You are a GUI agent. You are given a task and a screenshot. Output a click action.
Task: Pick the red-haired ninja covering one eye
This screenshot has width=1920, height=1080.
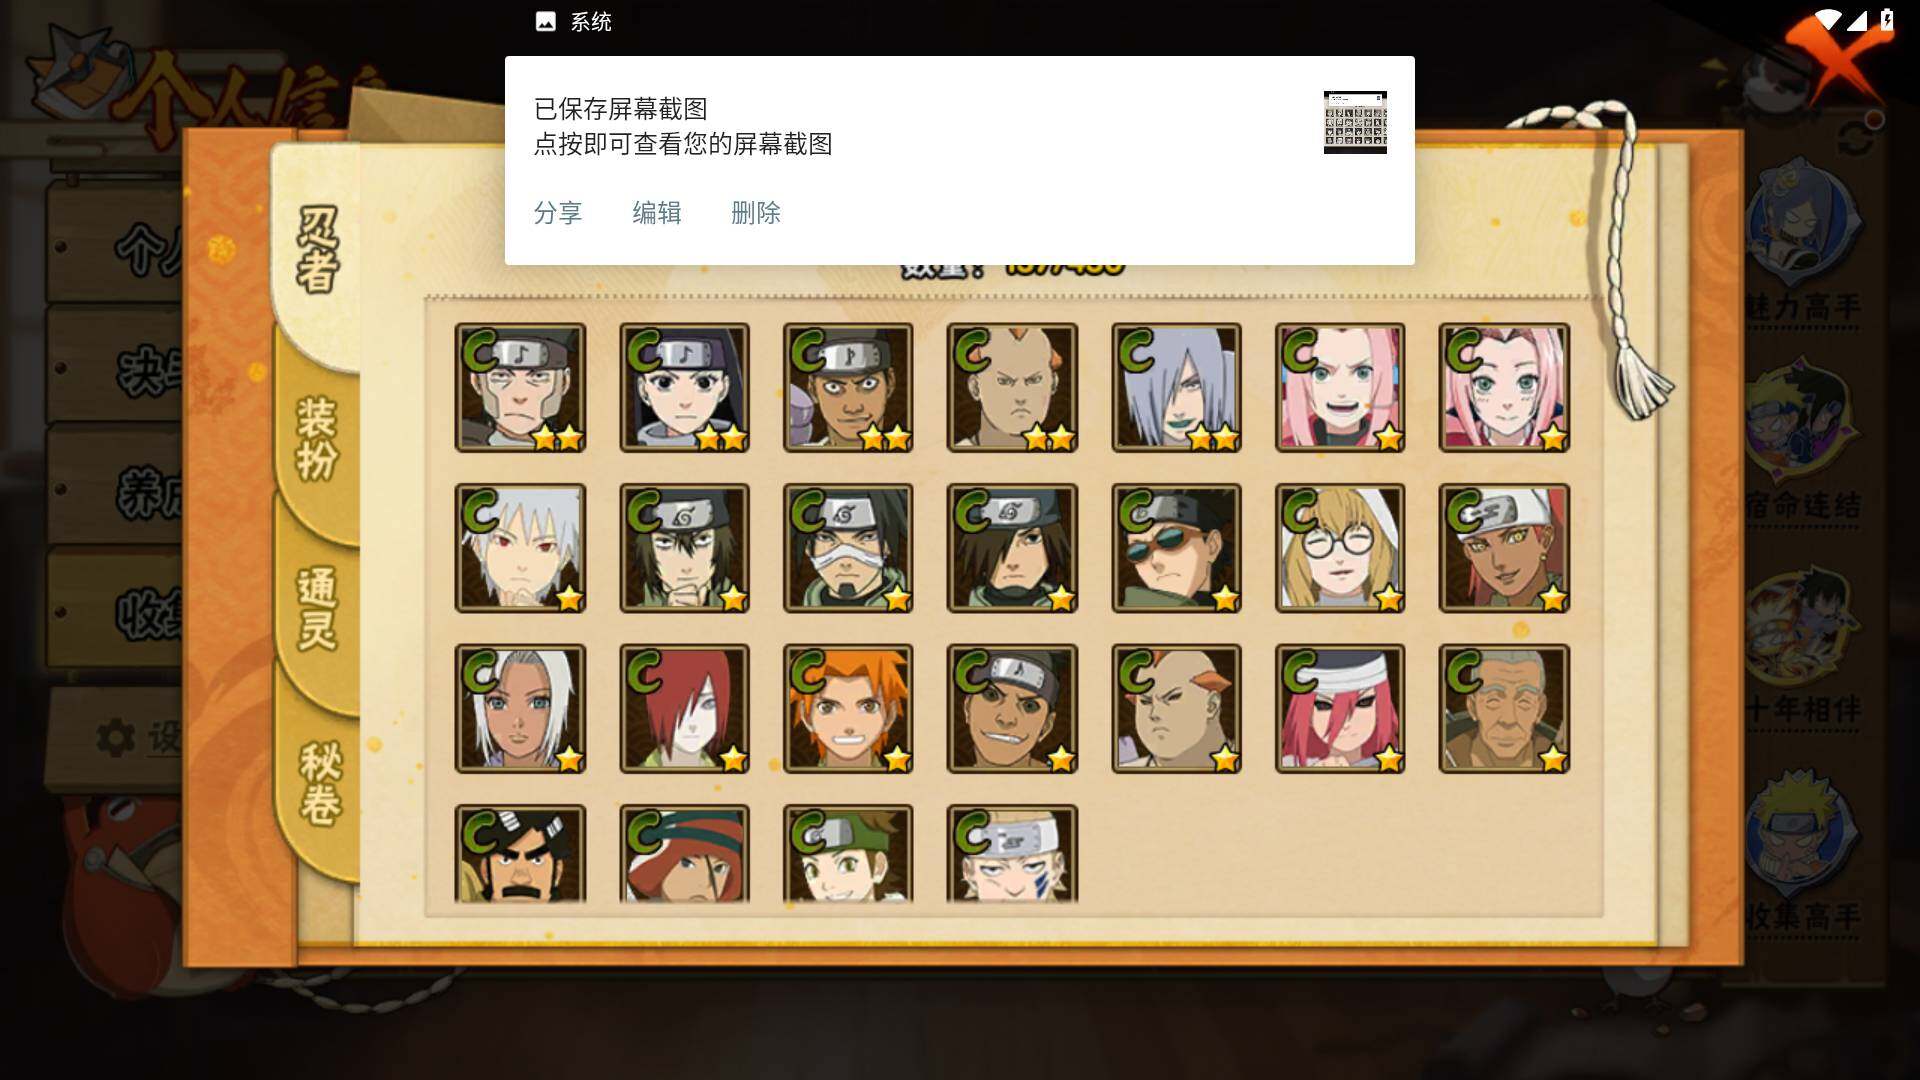point(684,709)
